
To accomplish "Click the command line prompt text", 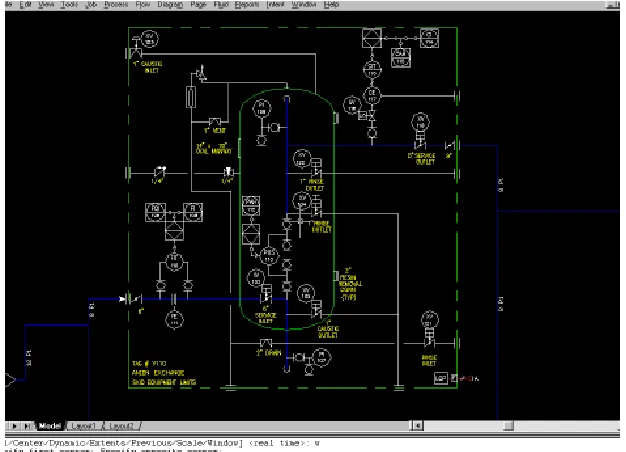I will coord(162,443).
